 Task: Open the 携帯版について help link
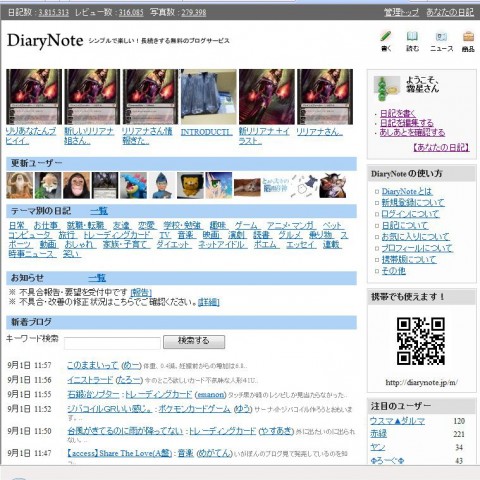[409, 259]
